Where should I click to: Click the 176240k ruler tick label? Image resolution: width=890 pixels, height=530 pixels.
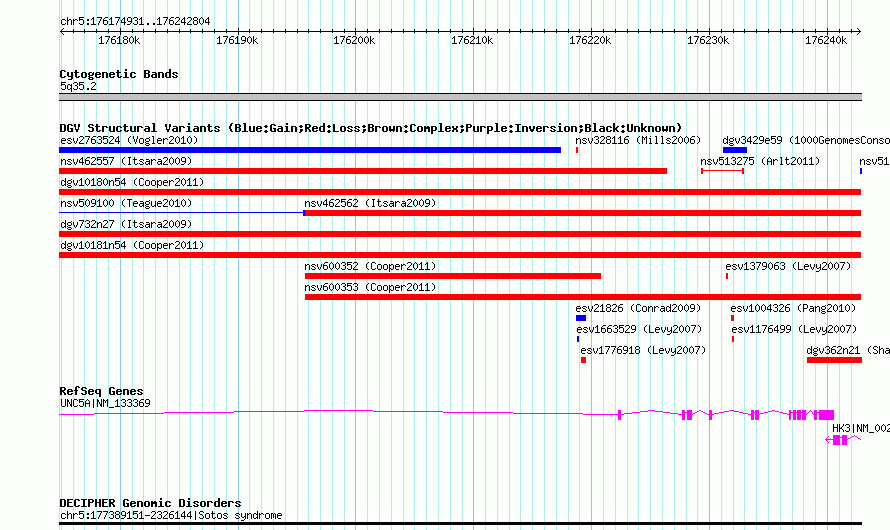[826, 40]
